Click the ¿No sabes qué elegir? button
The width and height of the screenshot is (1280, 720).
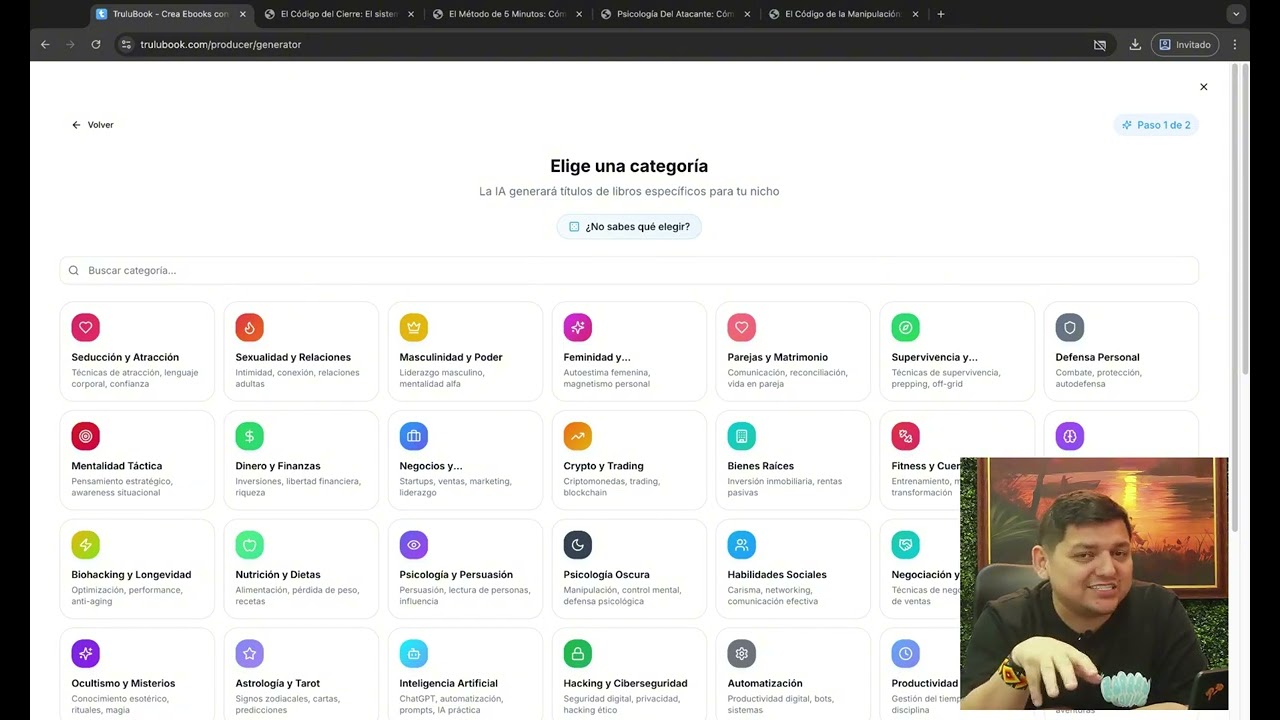[630, 227]
